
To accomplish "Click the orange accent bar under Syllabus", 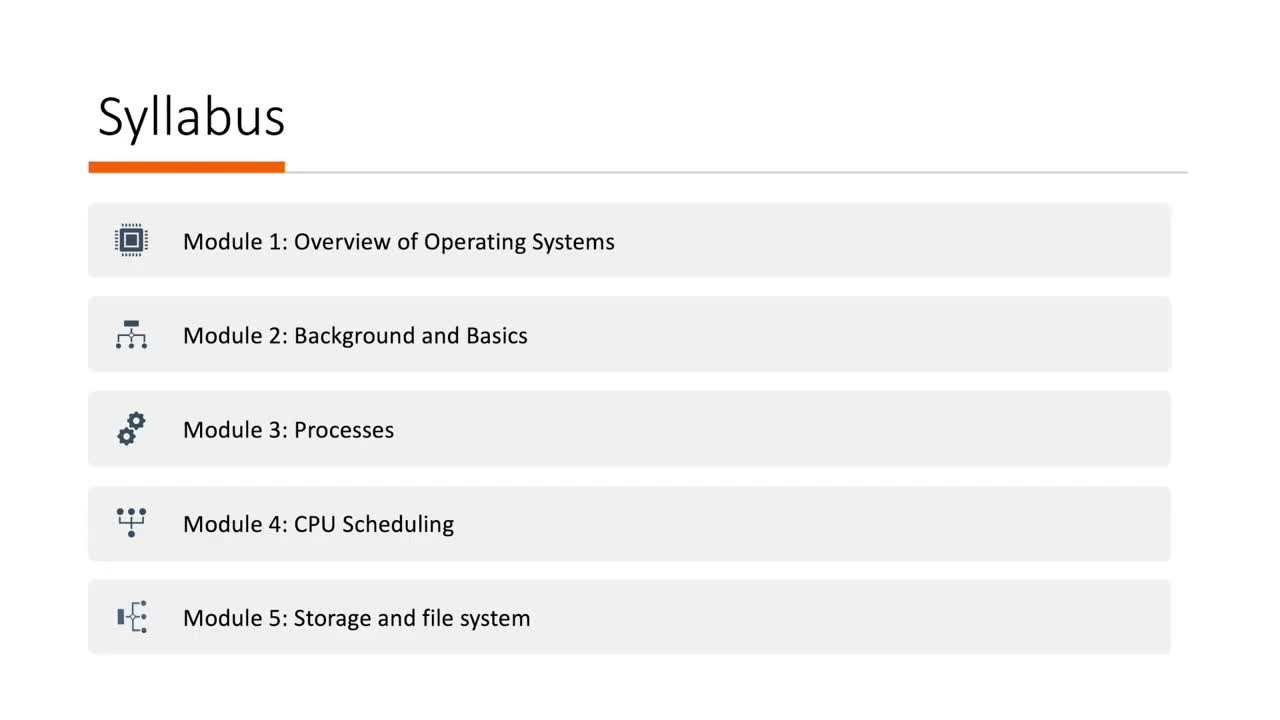I will click(x=187, y=167).
